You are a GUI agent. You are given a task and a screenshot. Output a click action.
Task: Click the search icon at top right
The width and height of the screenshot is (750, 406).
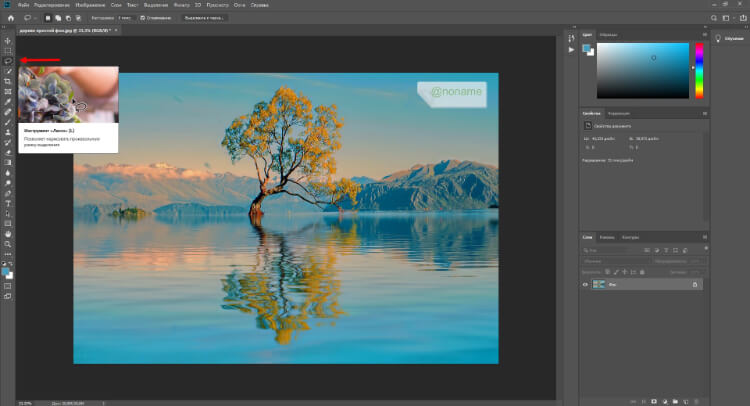coord(714,18)
